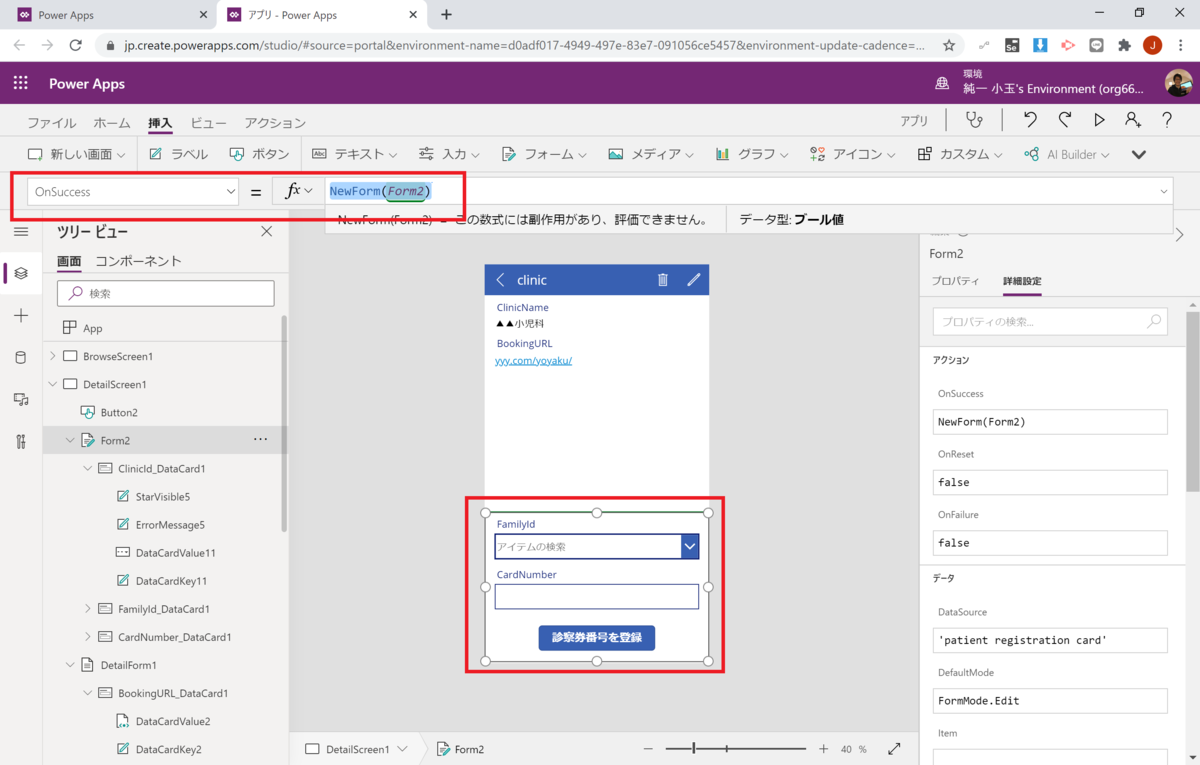1200x765 pixels.
Task: Open the help question mark icon
Action: click(x=1167, y=120)
